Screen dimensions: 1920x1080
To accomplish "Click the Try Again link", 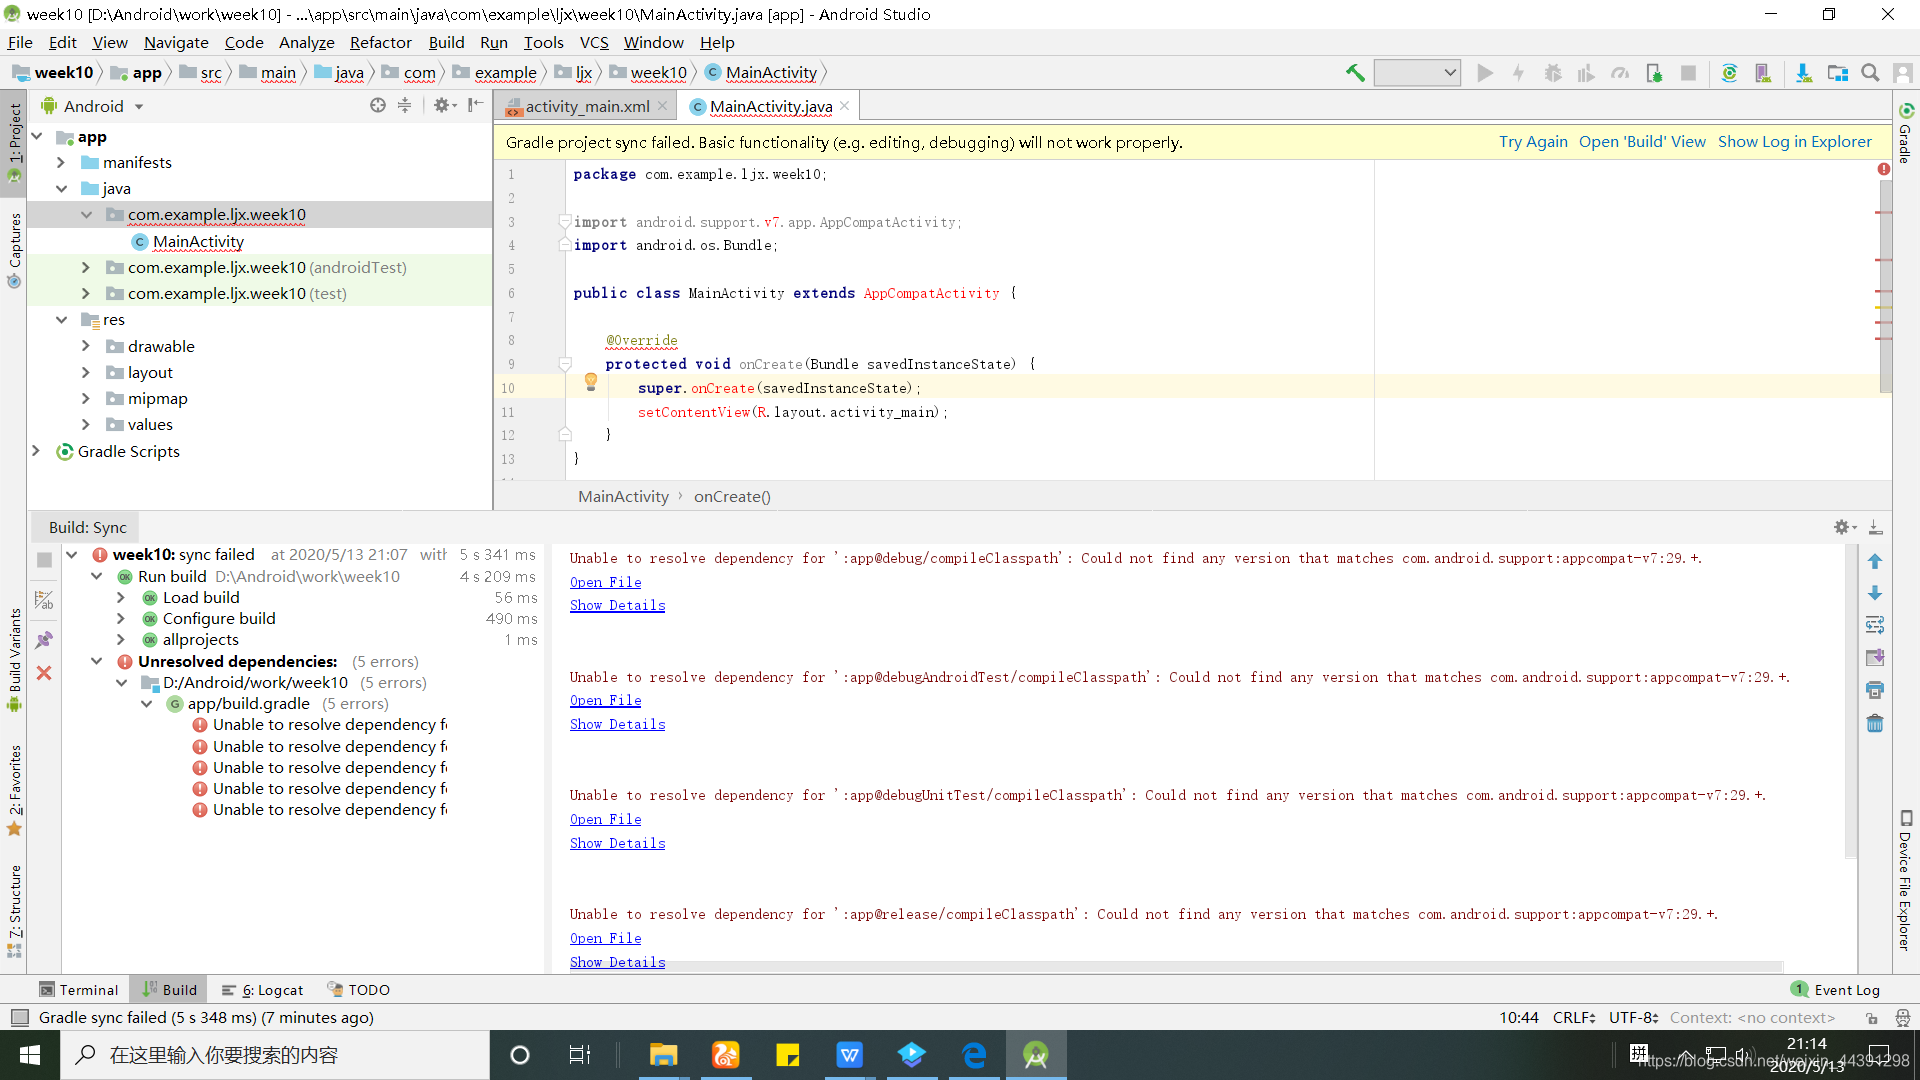I will coord(1533,141).
